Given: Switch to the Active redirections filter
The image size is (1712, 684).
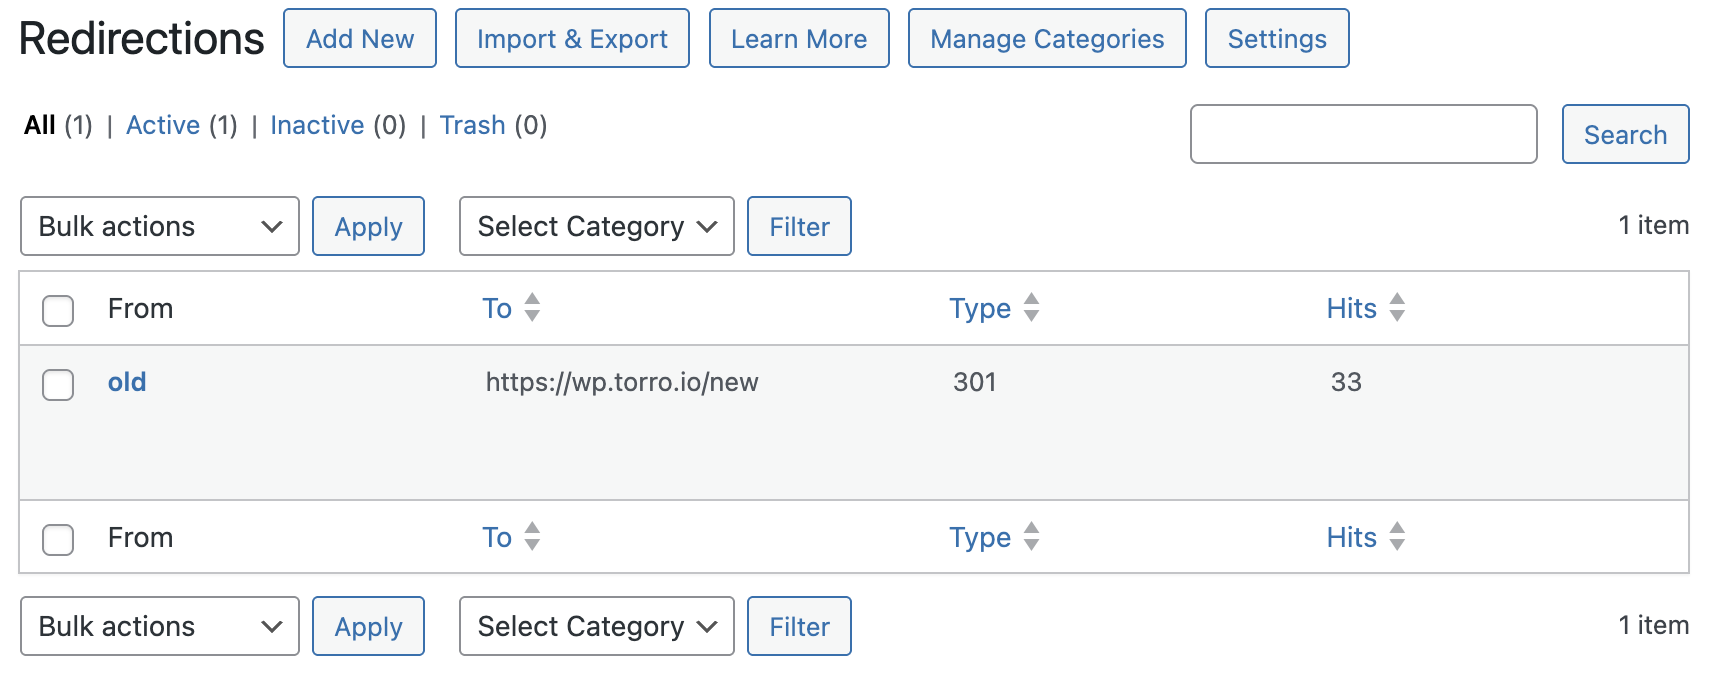Looking at the screenshot, I should point(163,125).
